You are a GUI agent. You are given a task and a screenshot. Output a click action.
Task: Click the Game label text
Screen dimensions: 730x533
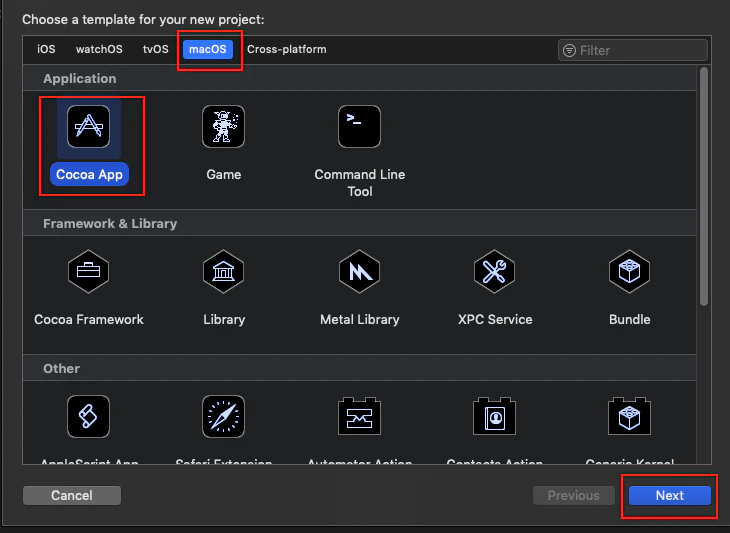tap(223, 175)
